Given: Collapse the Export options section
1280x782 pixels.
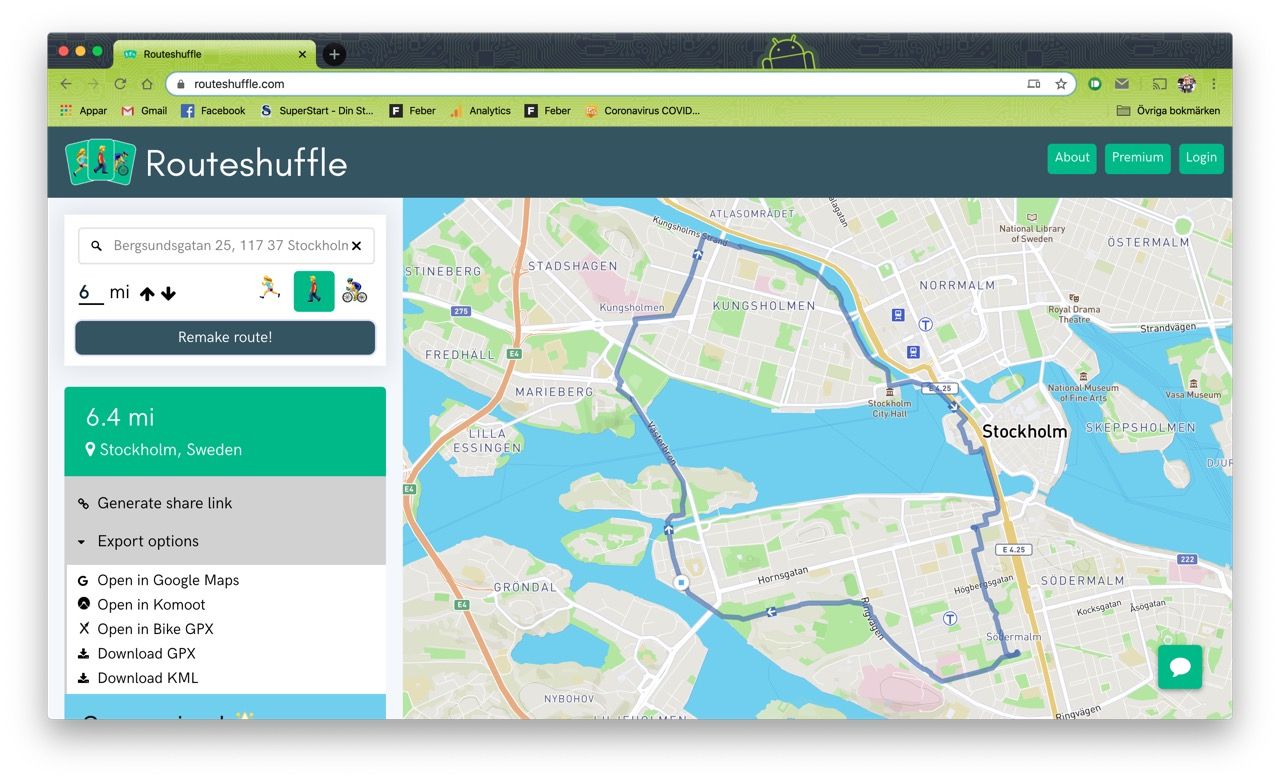Looking at the screenshot, I should point(148,541).
